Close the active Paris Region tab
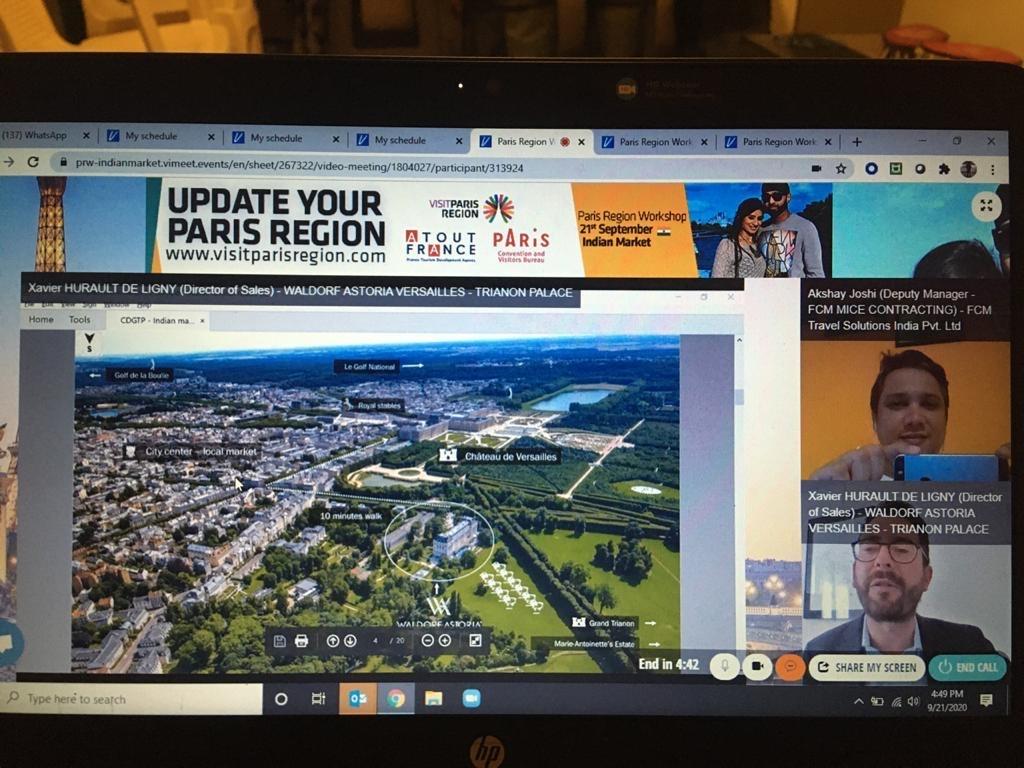Screen dimensions: 1024x768 582,142
